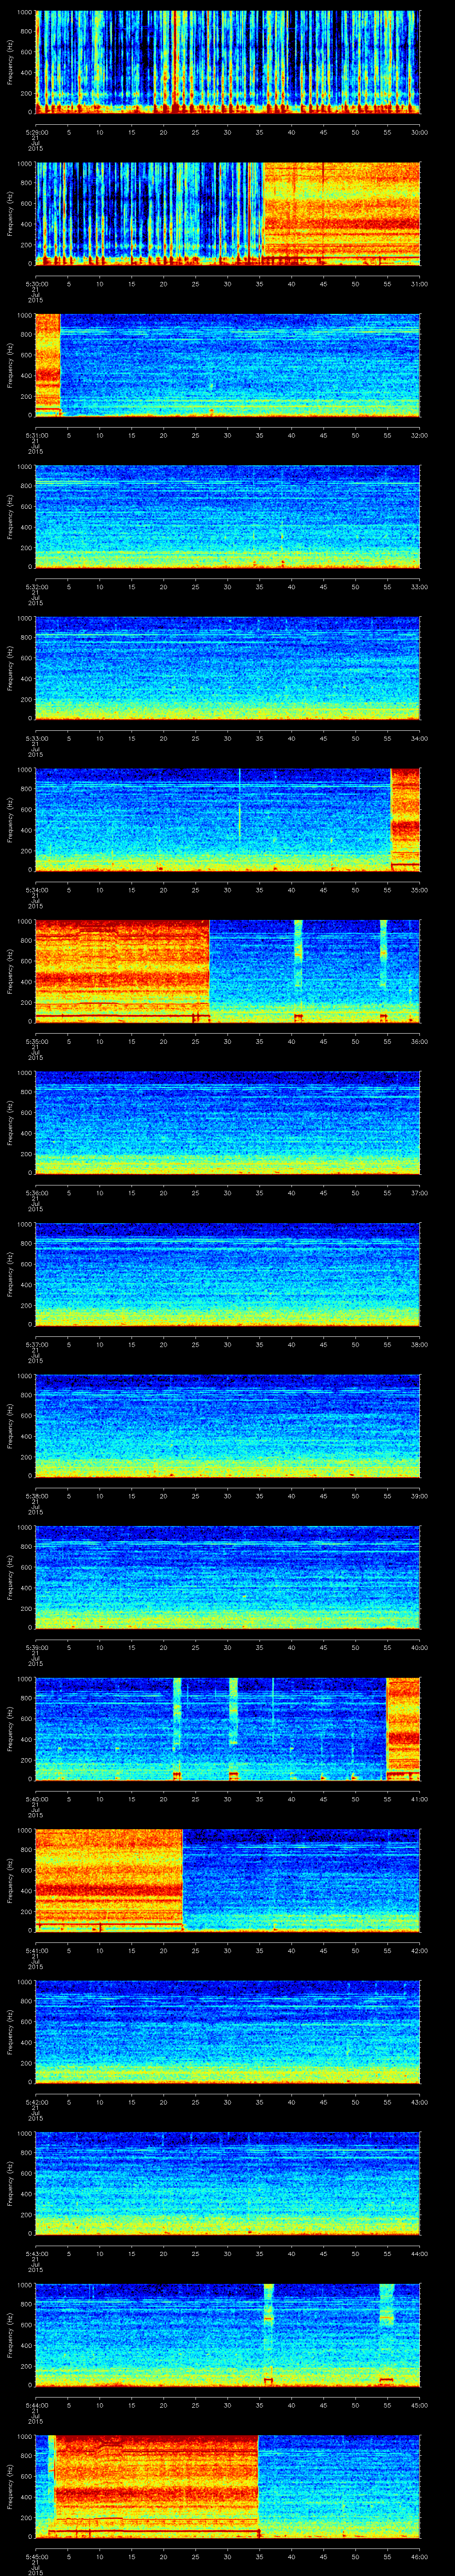Click the 5:31:00 start time label
This screenshot has width=455, height=2576.
[x=36, y=435]
